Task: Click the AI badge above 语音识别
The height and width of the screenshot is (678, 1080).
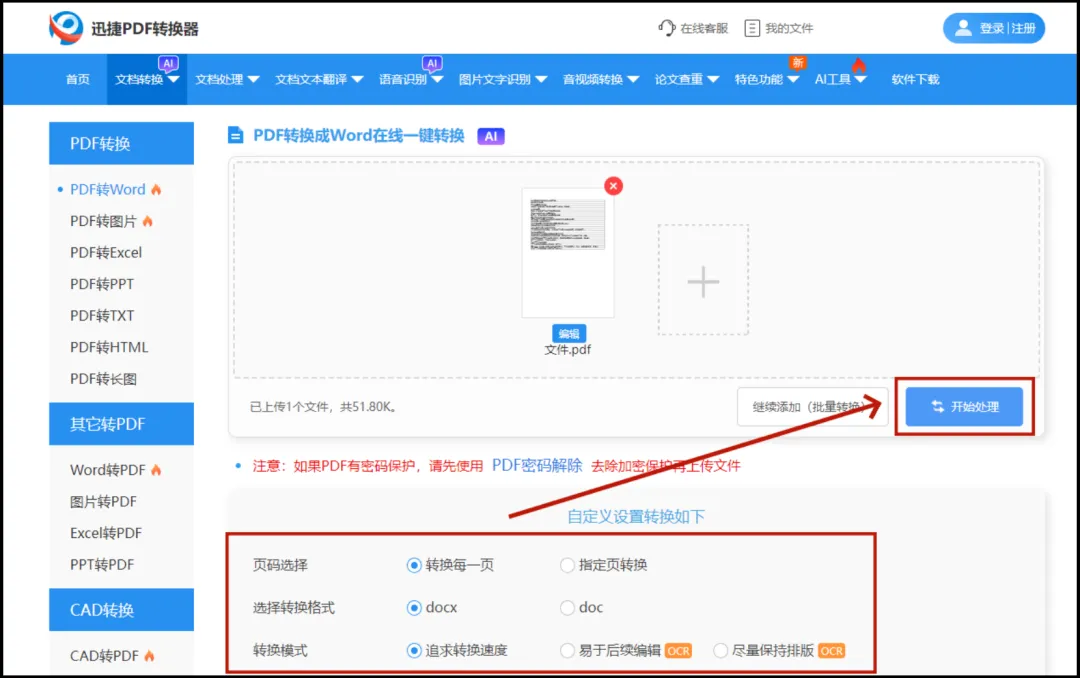Action: 432,63
